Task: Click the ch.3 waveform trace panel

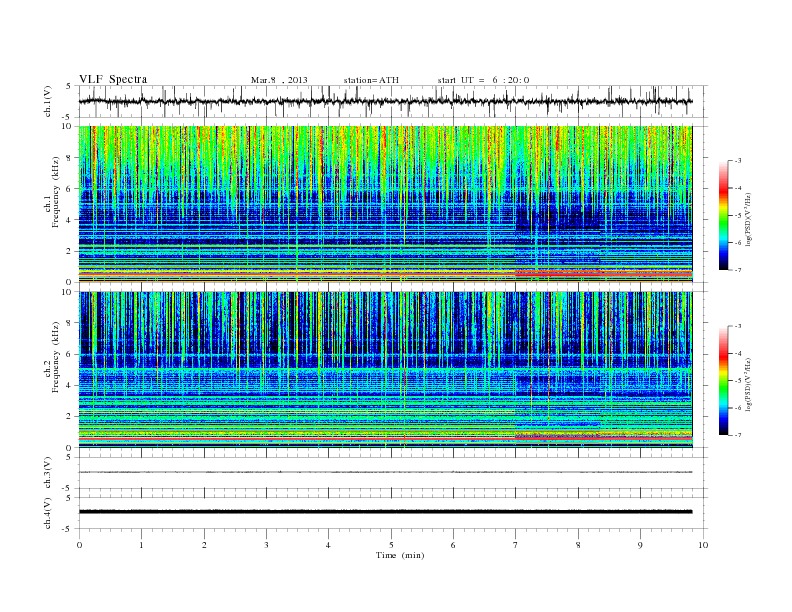Action: tap(393, 473)
